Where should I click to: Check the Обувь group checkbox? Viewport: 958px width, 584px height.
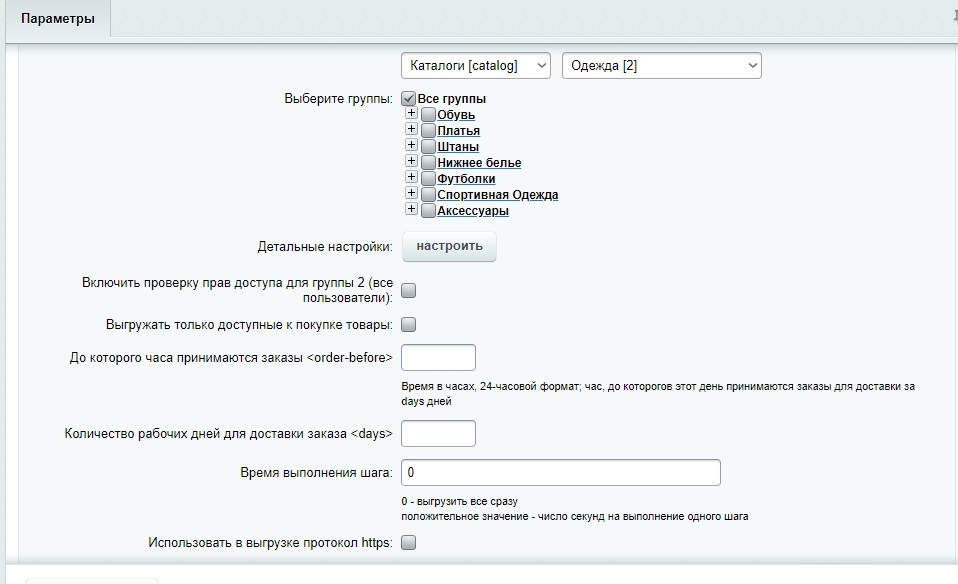[428, 115]
